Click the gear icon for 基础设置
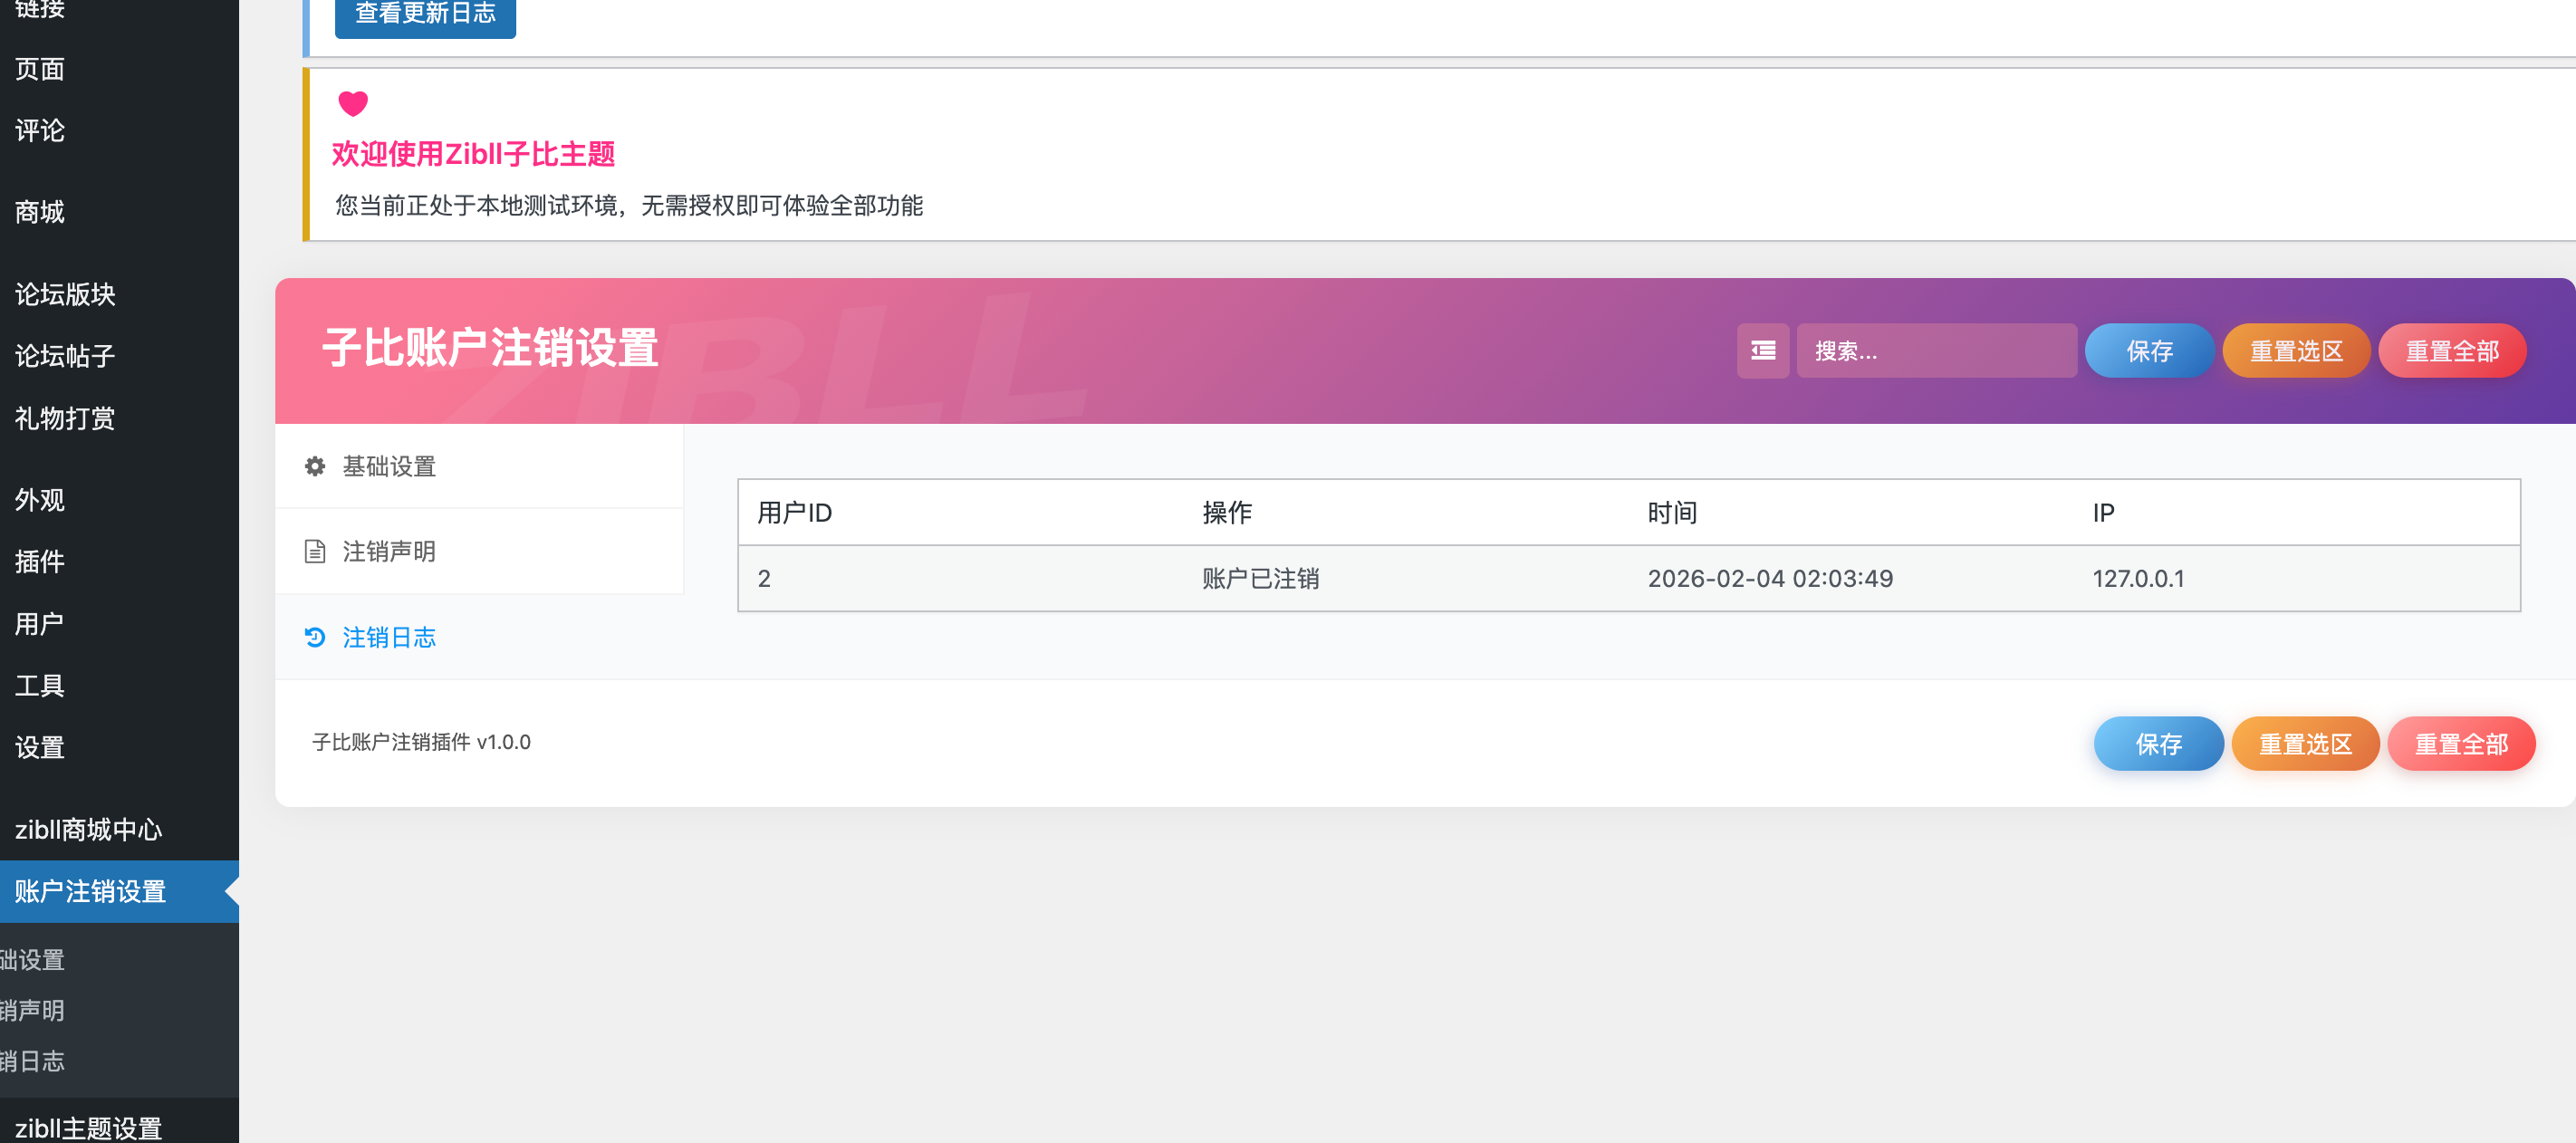Image resolution: width=2576 pixels, height=1143 pixels. 315,466
